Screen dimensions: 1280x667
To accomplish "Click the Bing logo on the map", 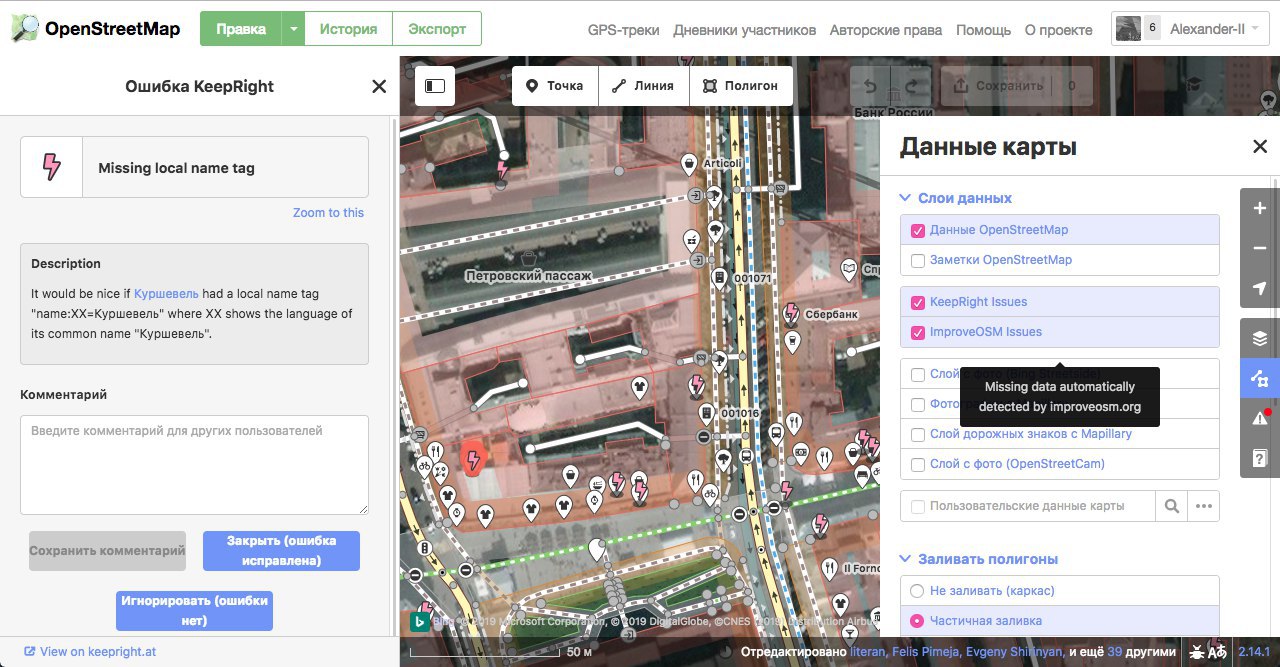I will tap(421, 621).
